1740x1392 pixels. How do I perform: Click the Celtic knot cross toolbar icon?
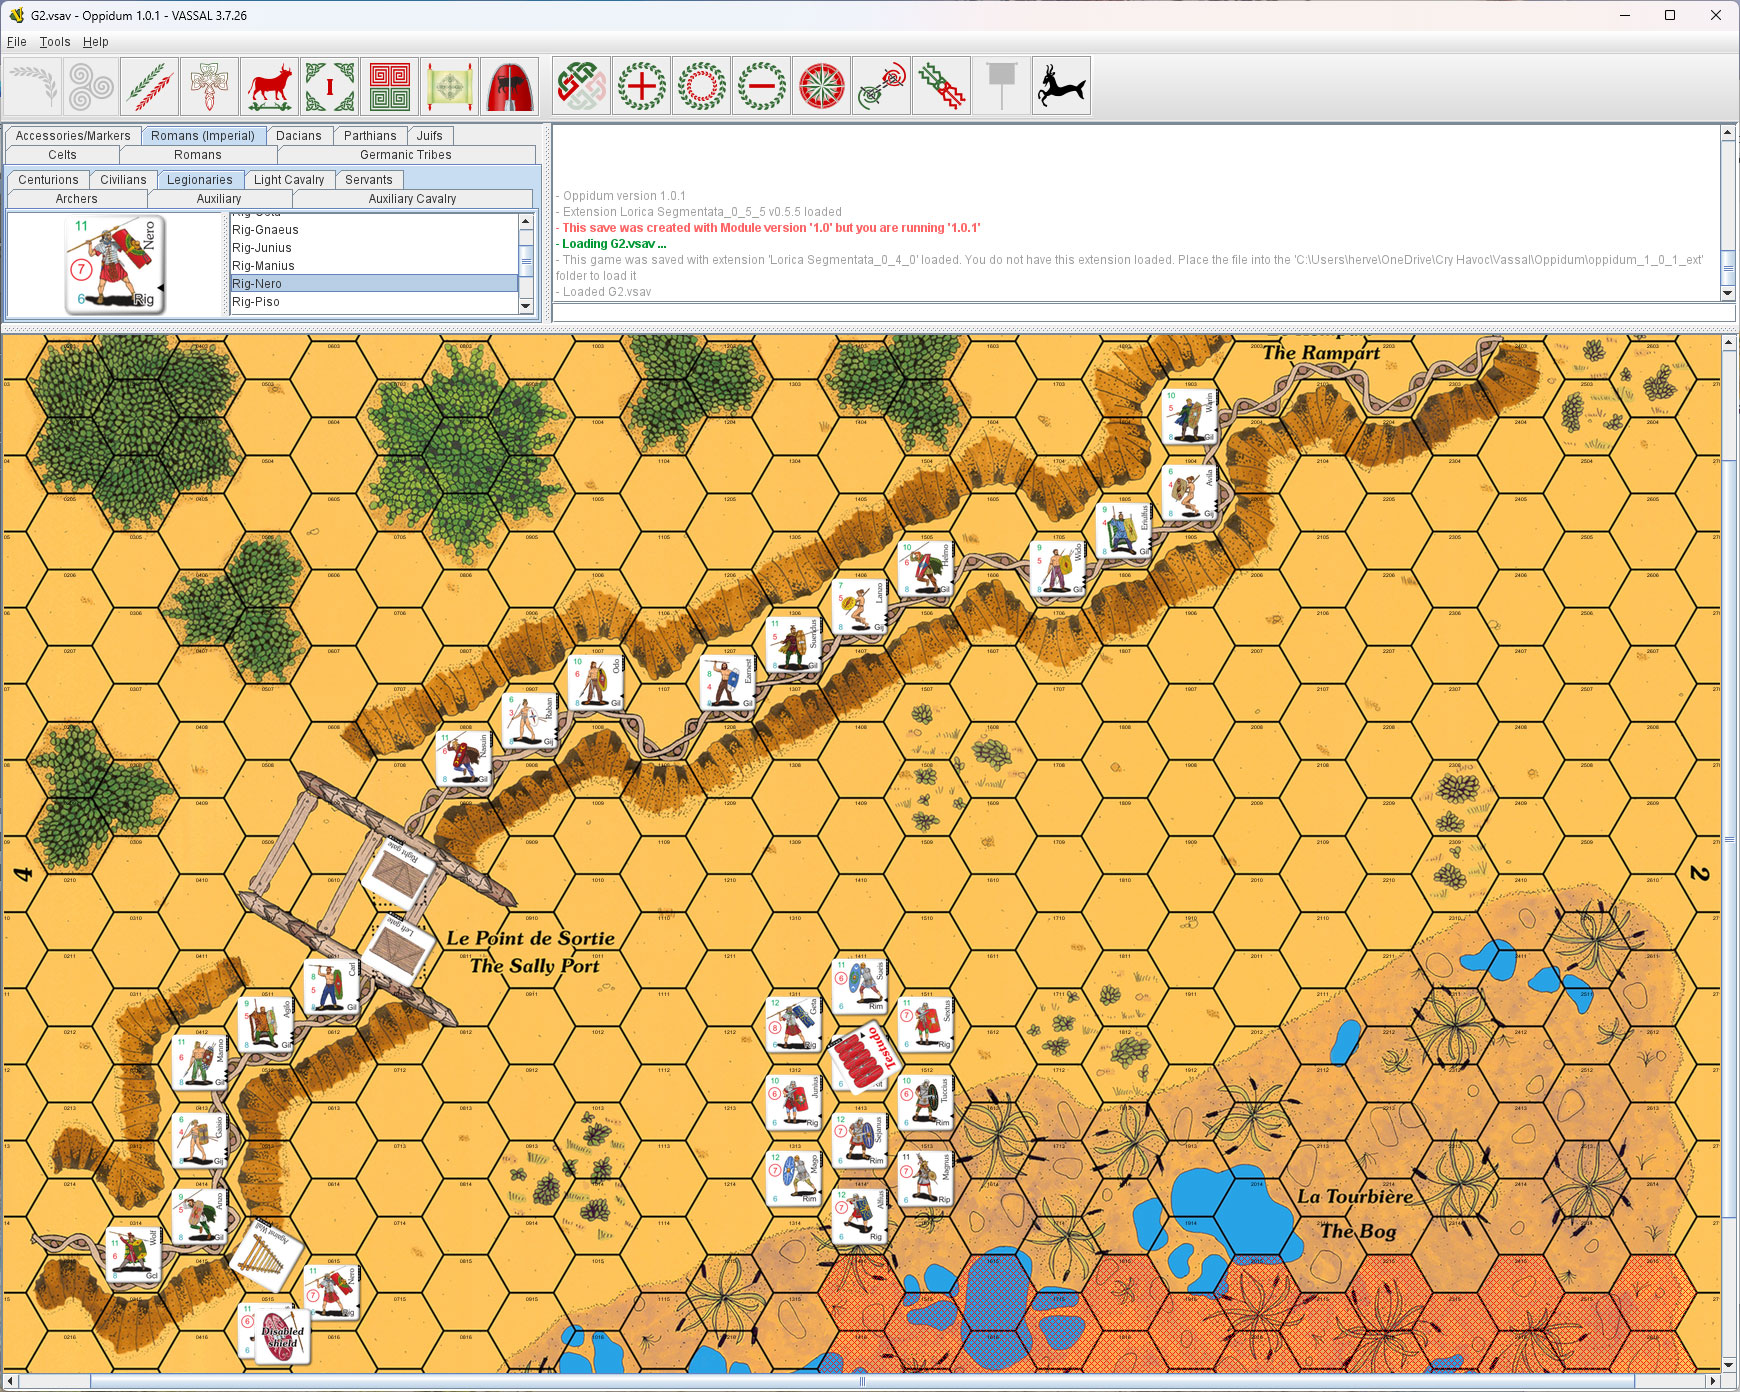click(210, 86)
